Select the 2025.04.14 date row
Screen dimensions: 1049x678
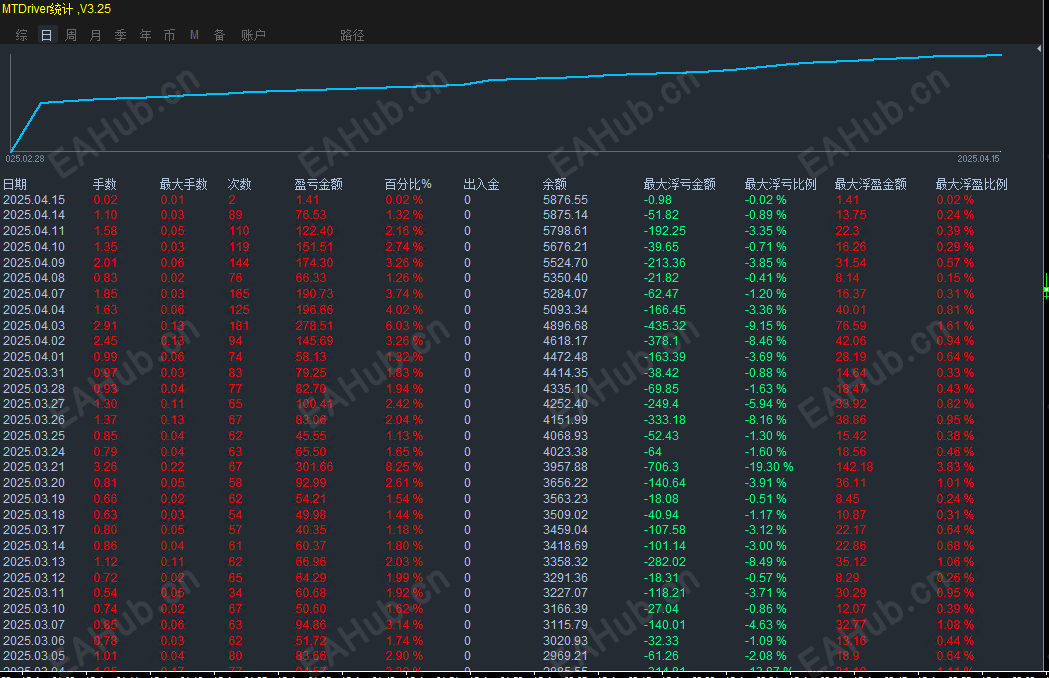(34, 216)
